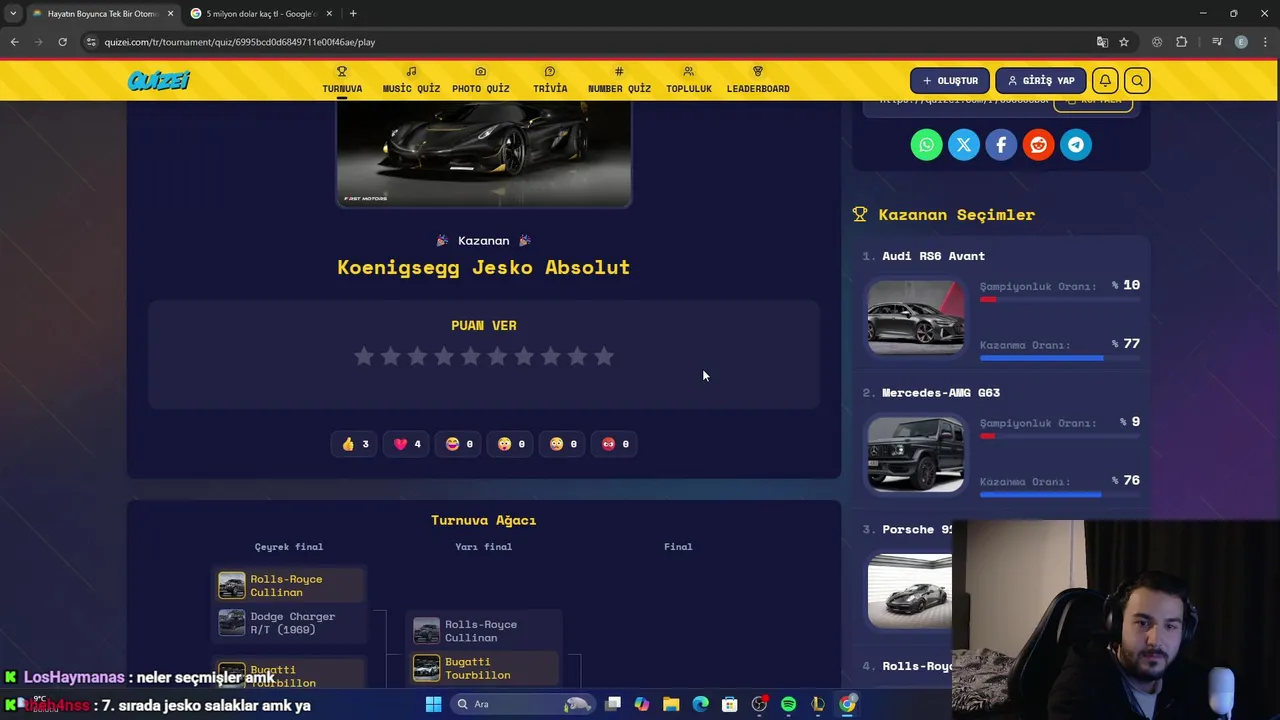Image resolution: width=1280 pixels, height=720 pixels.
Task: Open the Windows Start menu
Action: (433, 704)
